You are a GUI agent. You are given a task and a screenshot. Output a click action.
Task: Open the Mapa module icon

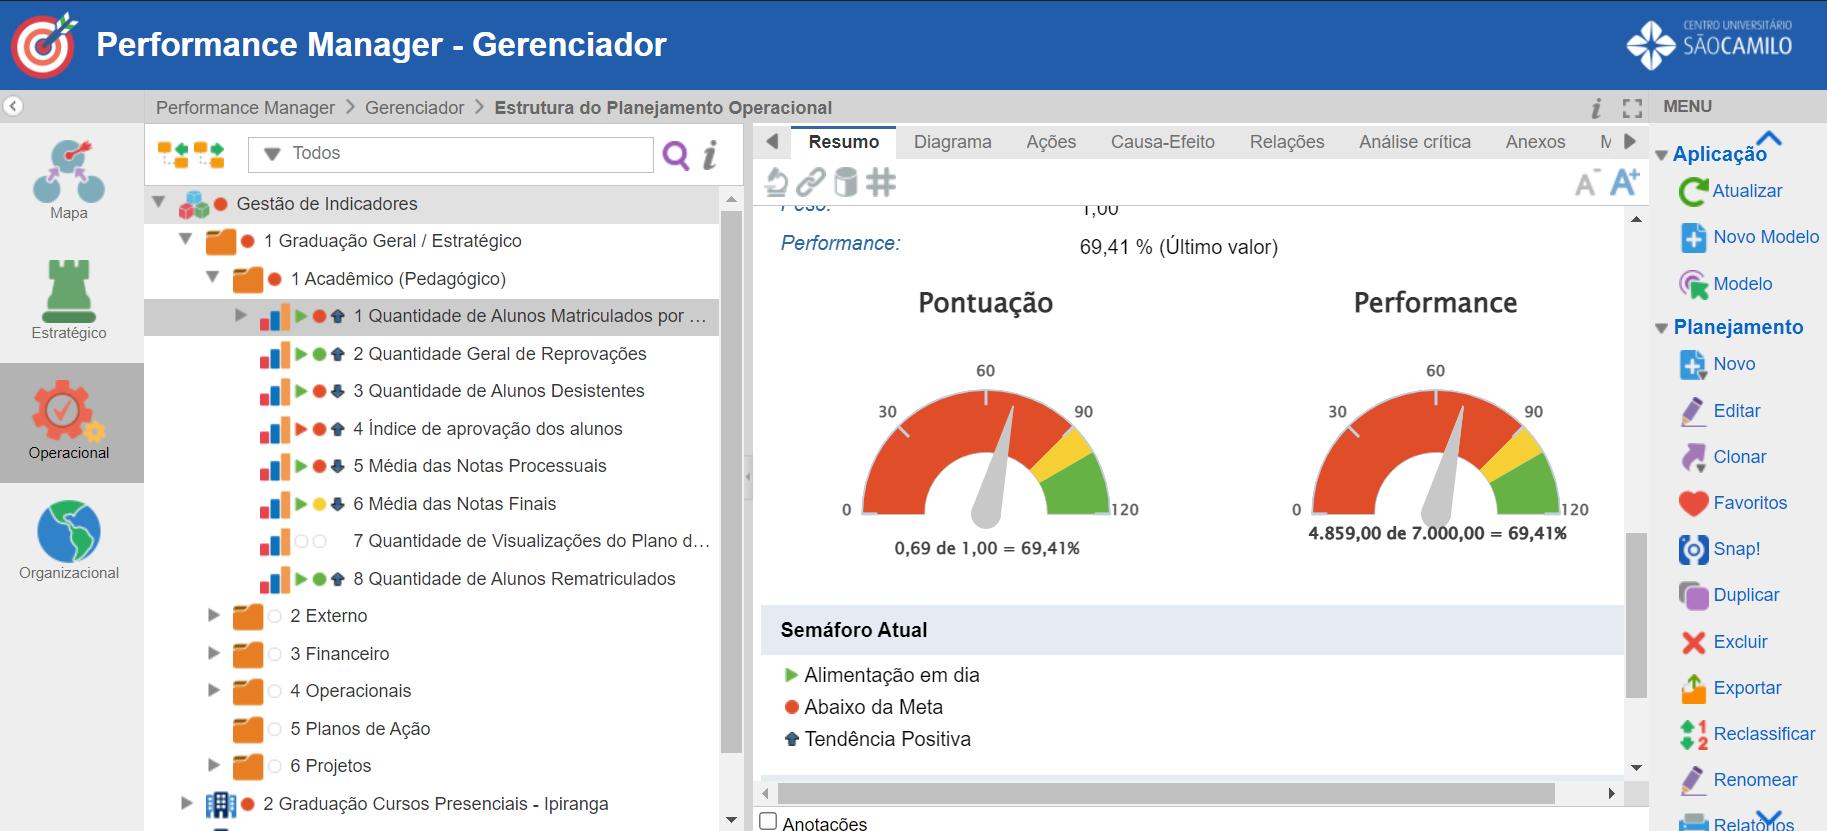tap(69, 170)
